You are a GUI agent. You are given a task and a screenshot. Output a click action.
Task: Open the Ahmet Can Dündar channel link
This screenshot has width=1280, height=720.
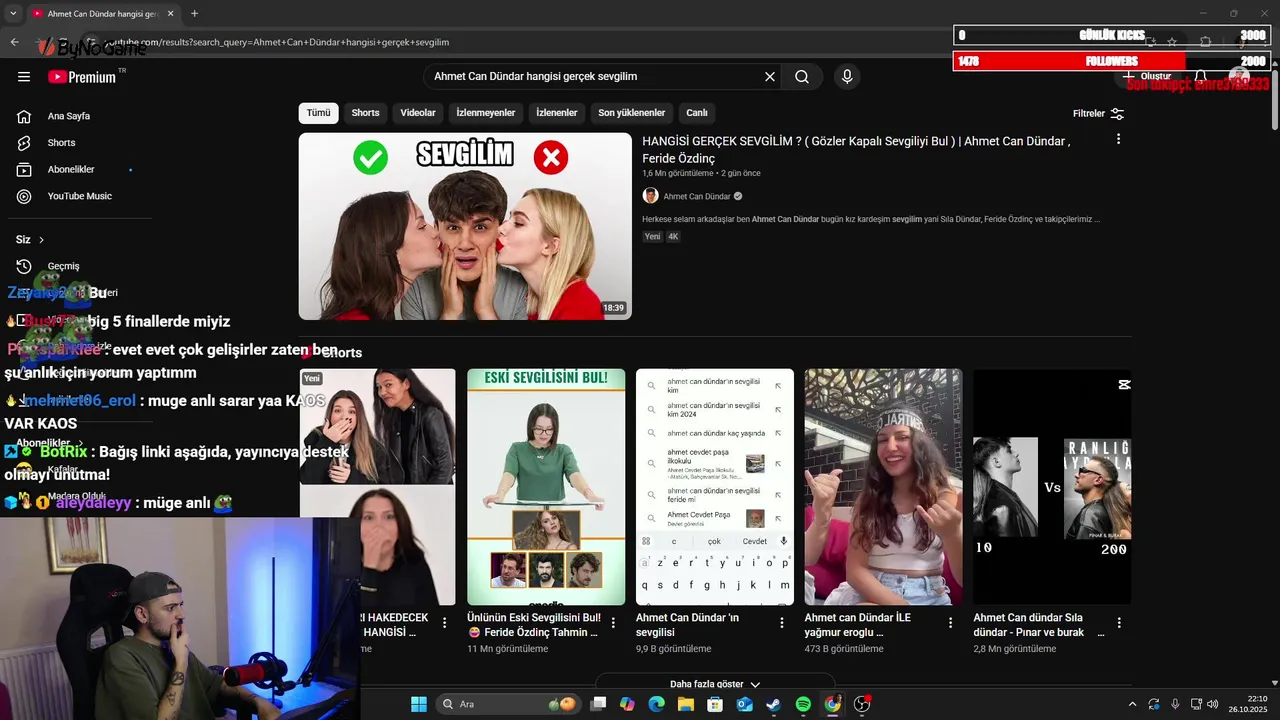pyautogui.click(x=697, y=197)
